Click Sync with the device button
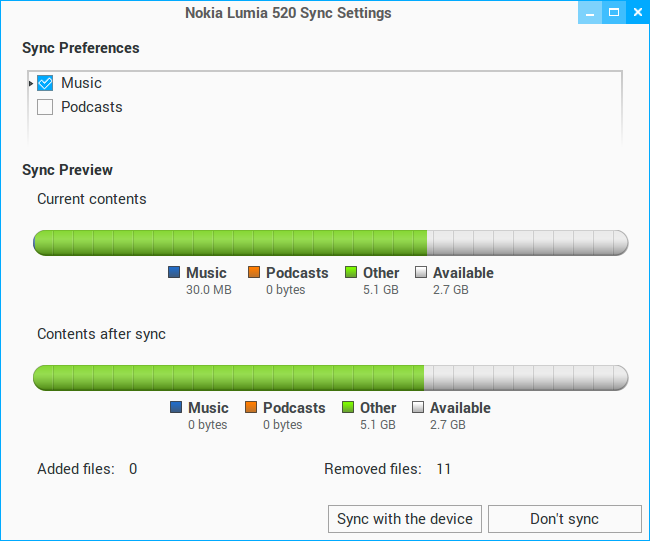Viewport: 650px width, 541px height. [405, 519]
